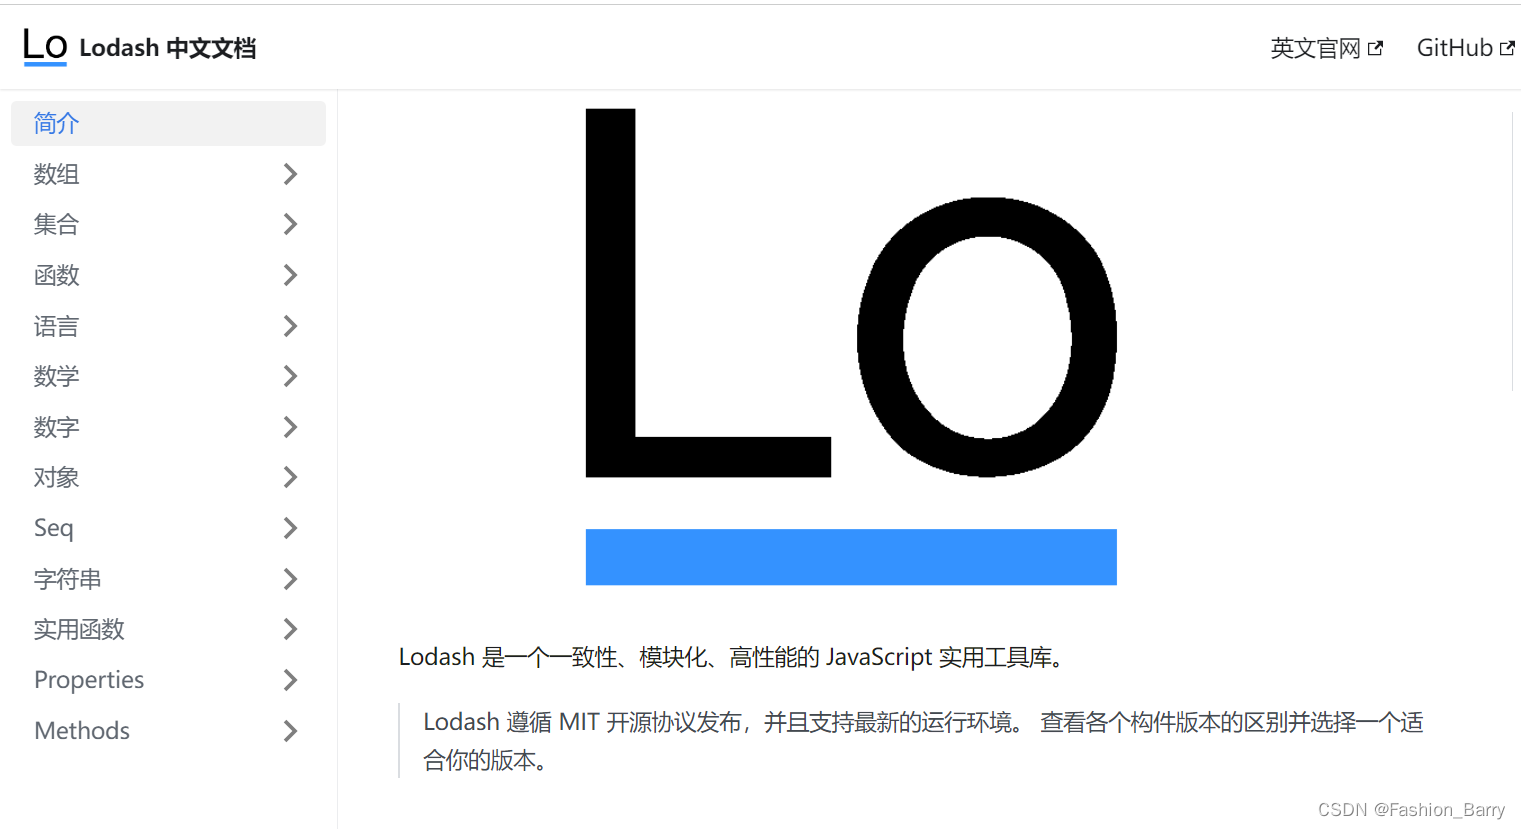Expand the 字符串 chevron arrow
1521x829 pixels.
pyautogui.click(x=290, y=579)
